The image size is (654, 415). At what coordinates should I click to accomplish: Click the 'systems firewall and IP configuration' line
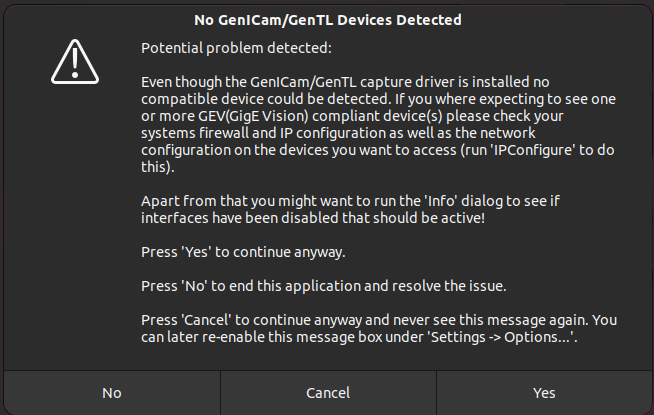[x=338, y=133]
